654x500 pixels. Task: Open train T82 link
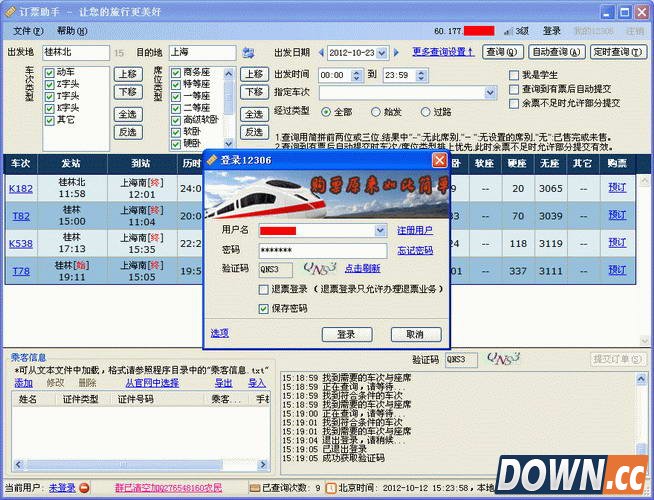(x=21, y=216)
